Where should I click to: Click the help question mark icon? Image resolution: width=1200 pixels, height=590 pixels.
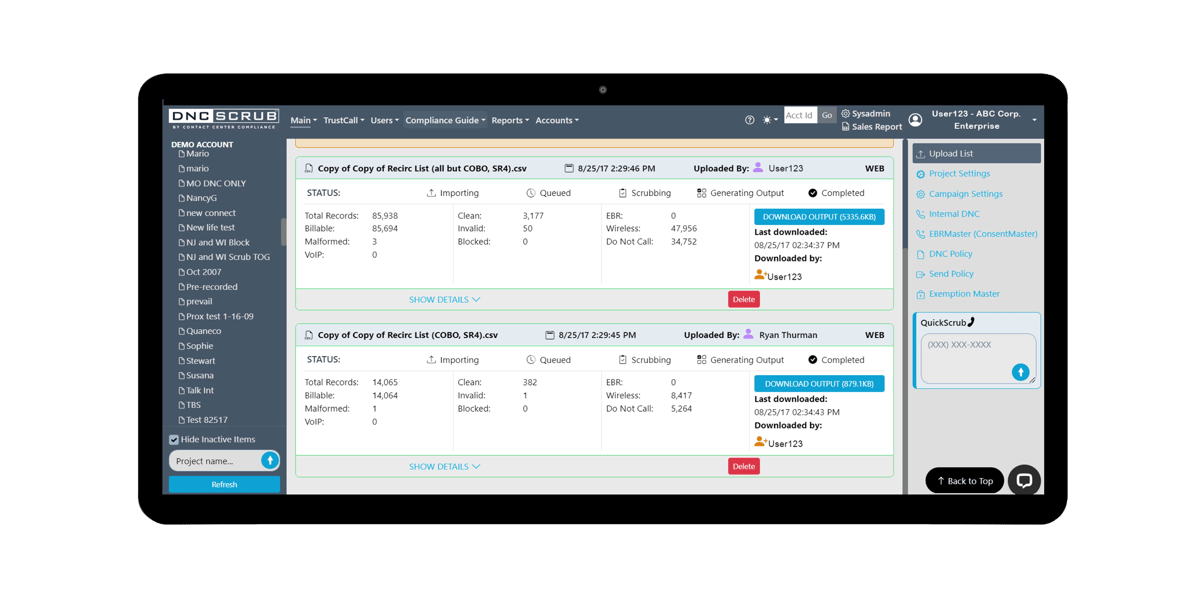(750, 120)
